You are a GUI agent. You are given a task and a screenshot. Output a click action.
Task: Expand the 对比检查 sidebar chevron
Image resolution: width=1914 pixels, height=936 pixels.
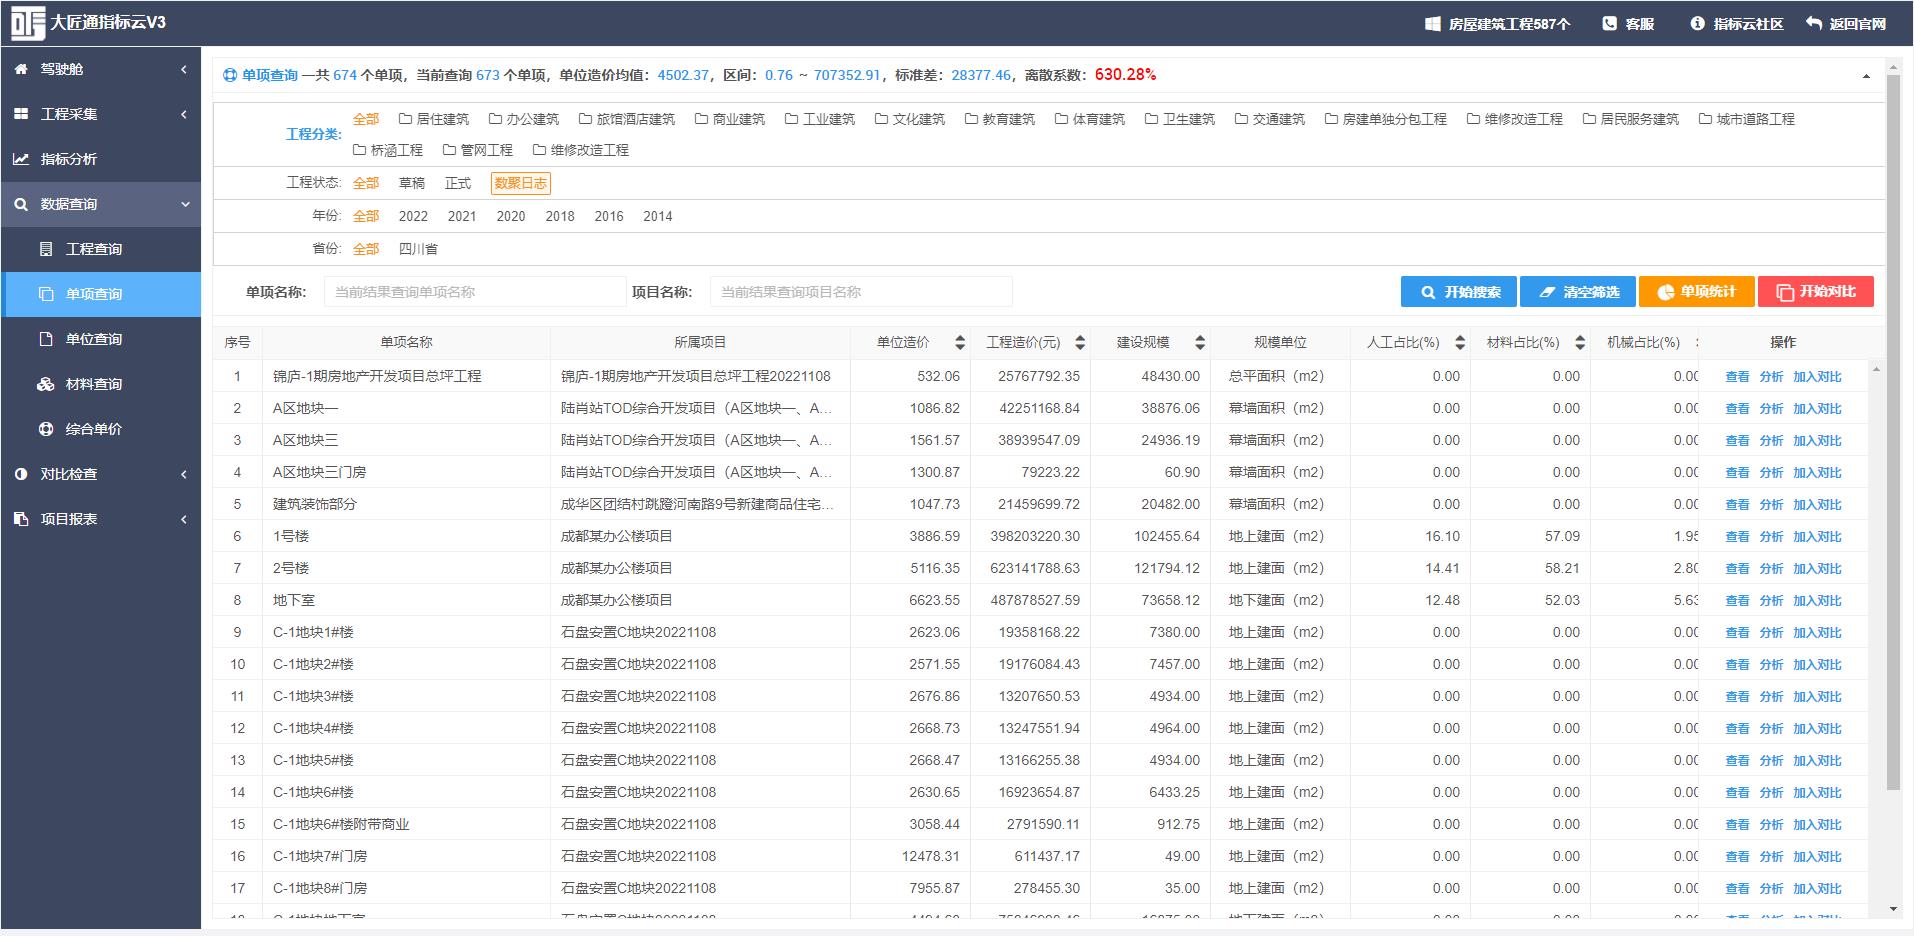(184, 474)
